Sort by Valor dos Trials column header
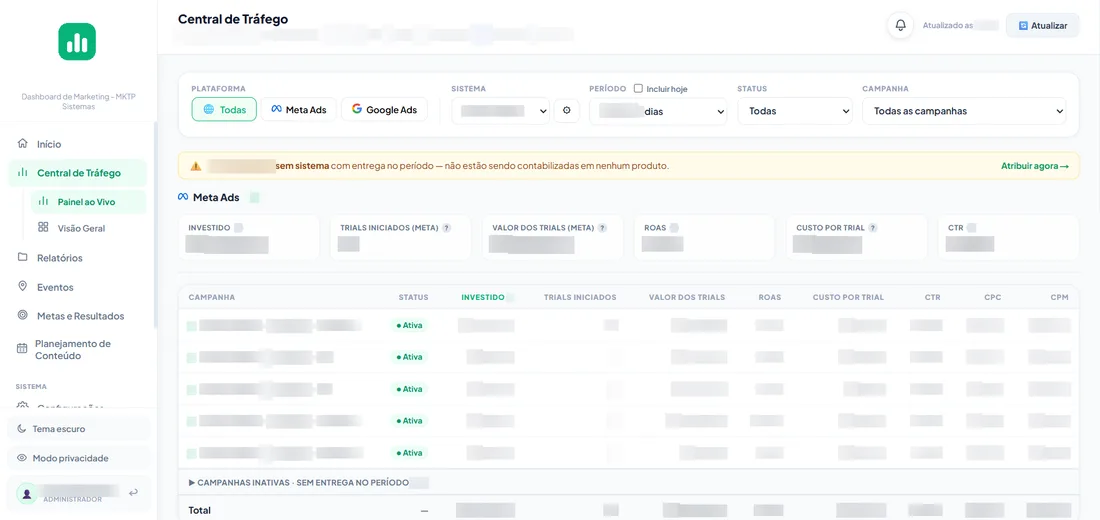 [x=687, y=298]
